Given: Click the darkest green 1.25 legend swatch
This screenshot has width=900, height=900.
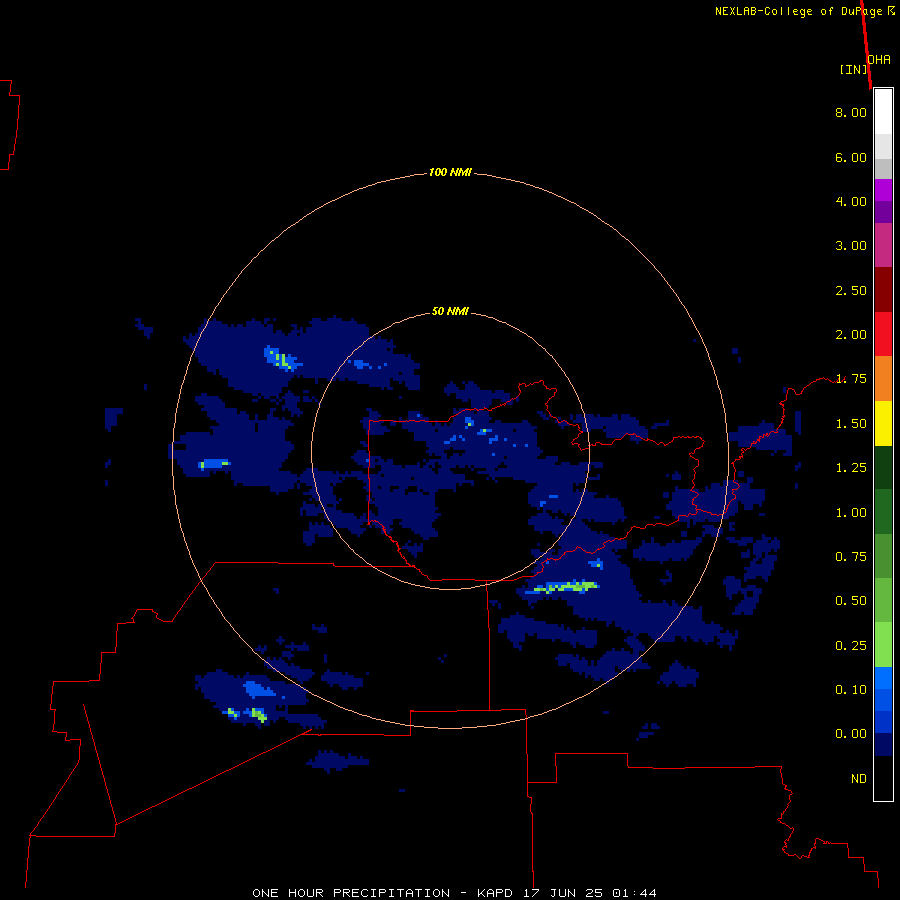Looking at the screenshot, I should click(883, 468).
